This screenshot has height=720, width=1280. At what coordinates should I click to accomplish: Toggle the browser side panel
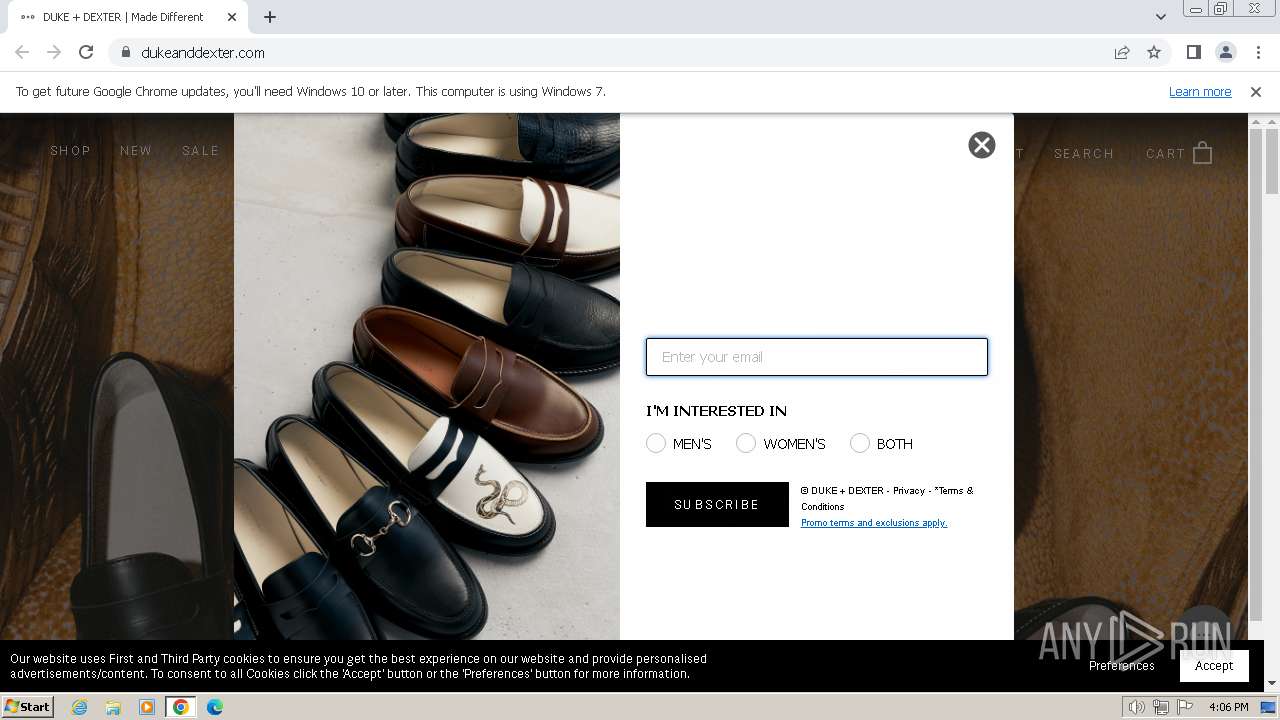pos(1193,53)
